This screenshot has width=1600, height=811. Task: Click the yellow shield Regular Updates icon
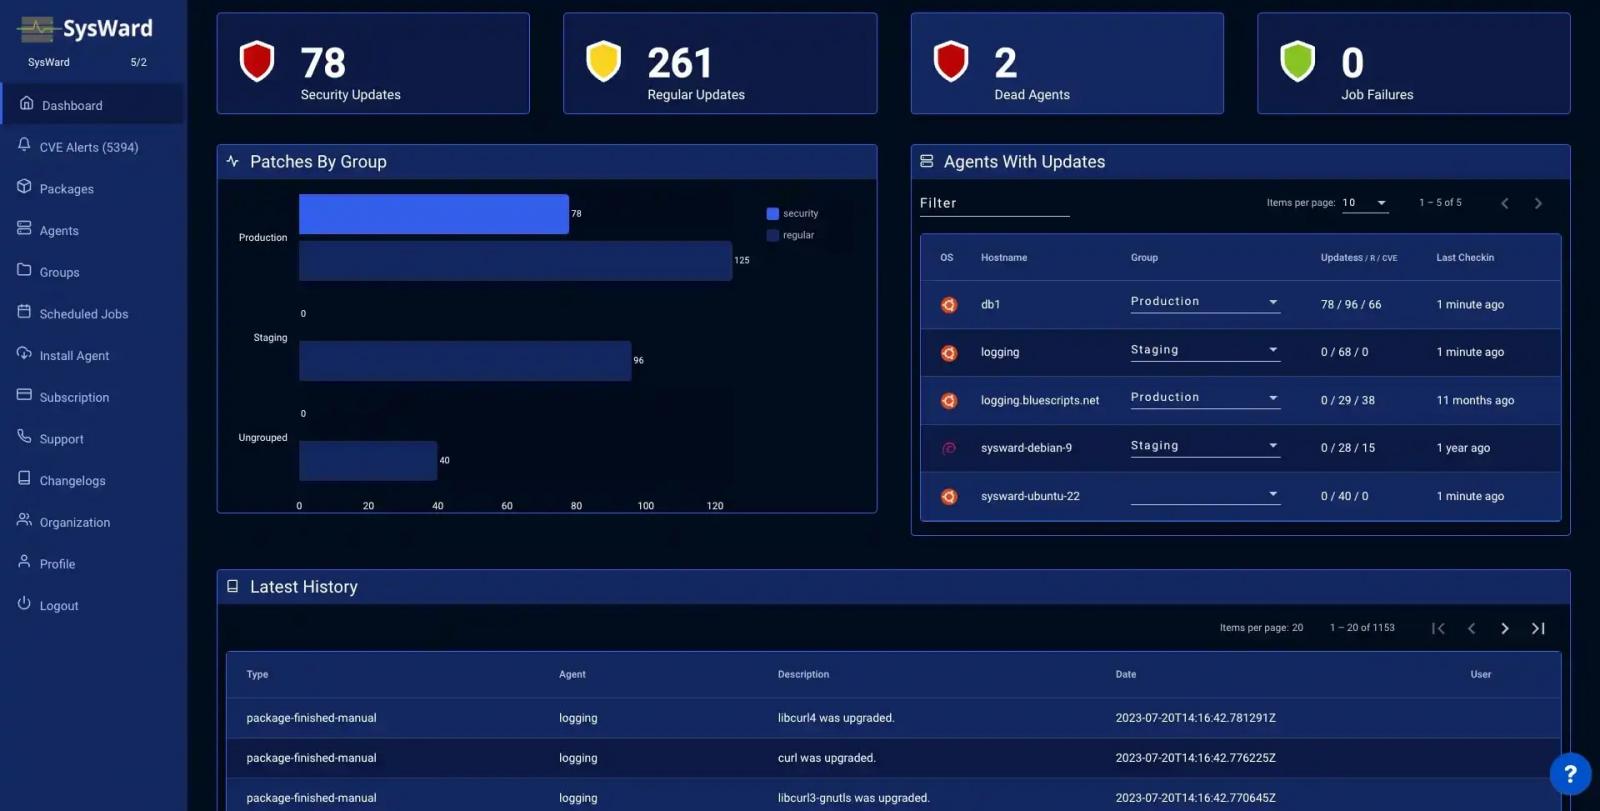click(x=603, y=62)
